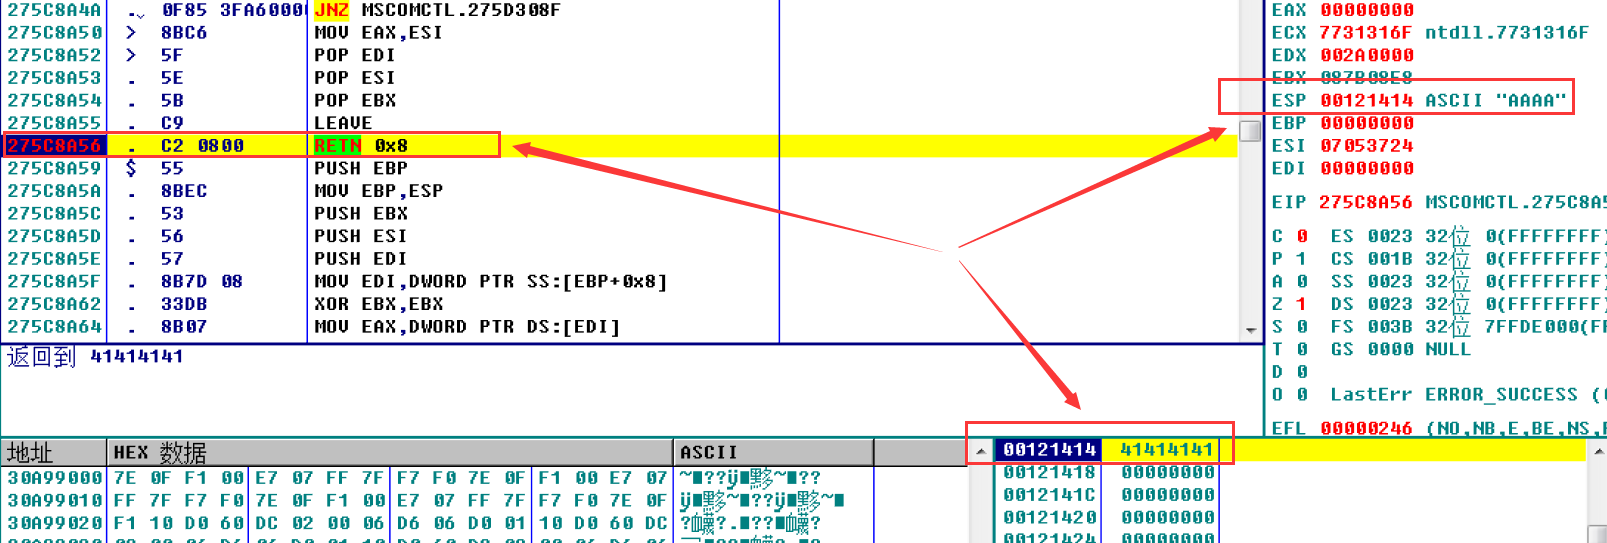Click the '返回到 41414141' info line
The height and width of the screenshot is (543, 1607).
pyautogui.click(x=95, y=357)
